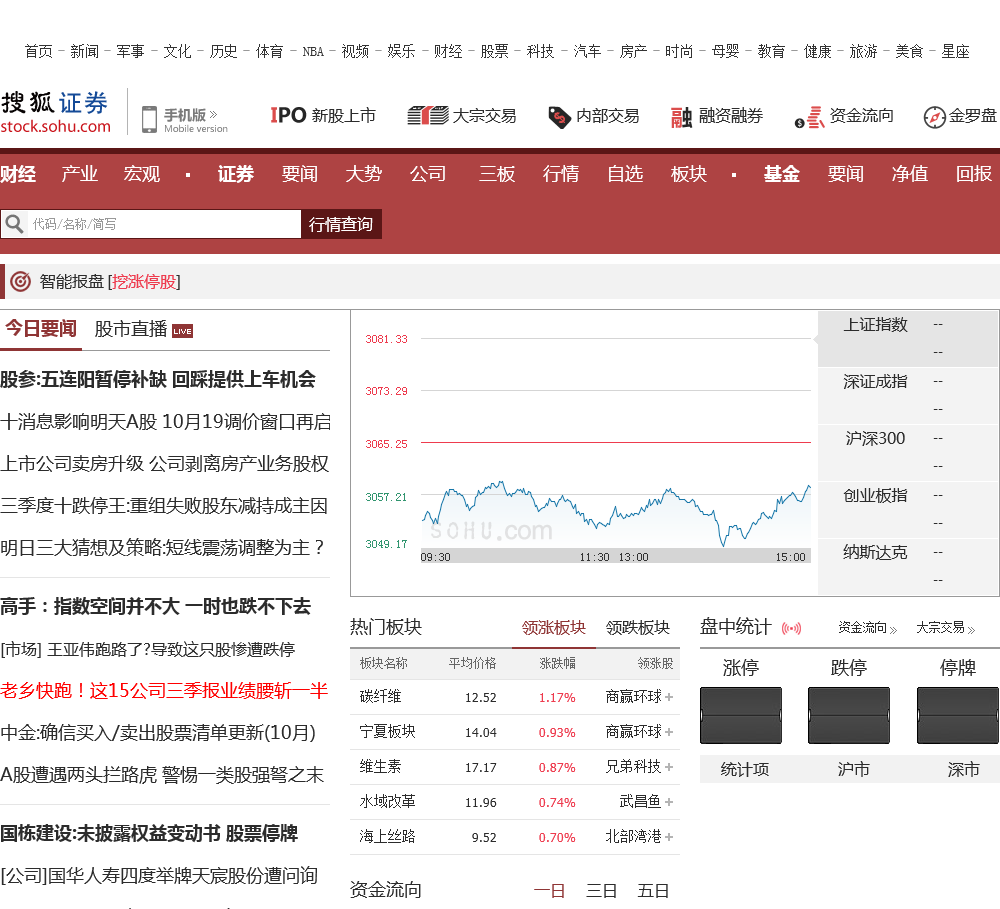
Task: Open 财经 in the red navigation bar
Action: 18,174
